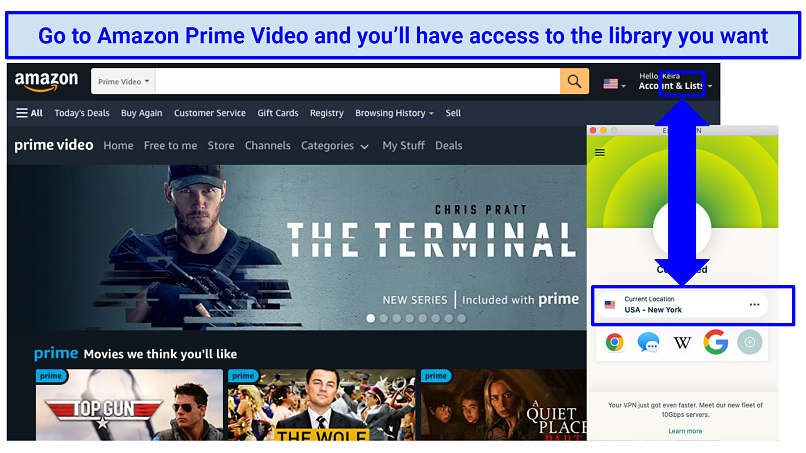Open the ExpressVPN hamburger menu
This screenshot has height=453, width=806.
(599, 152)
